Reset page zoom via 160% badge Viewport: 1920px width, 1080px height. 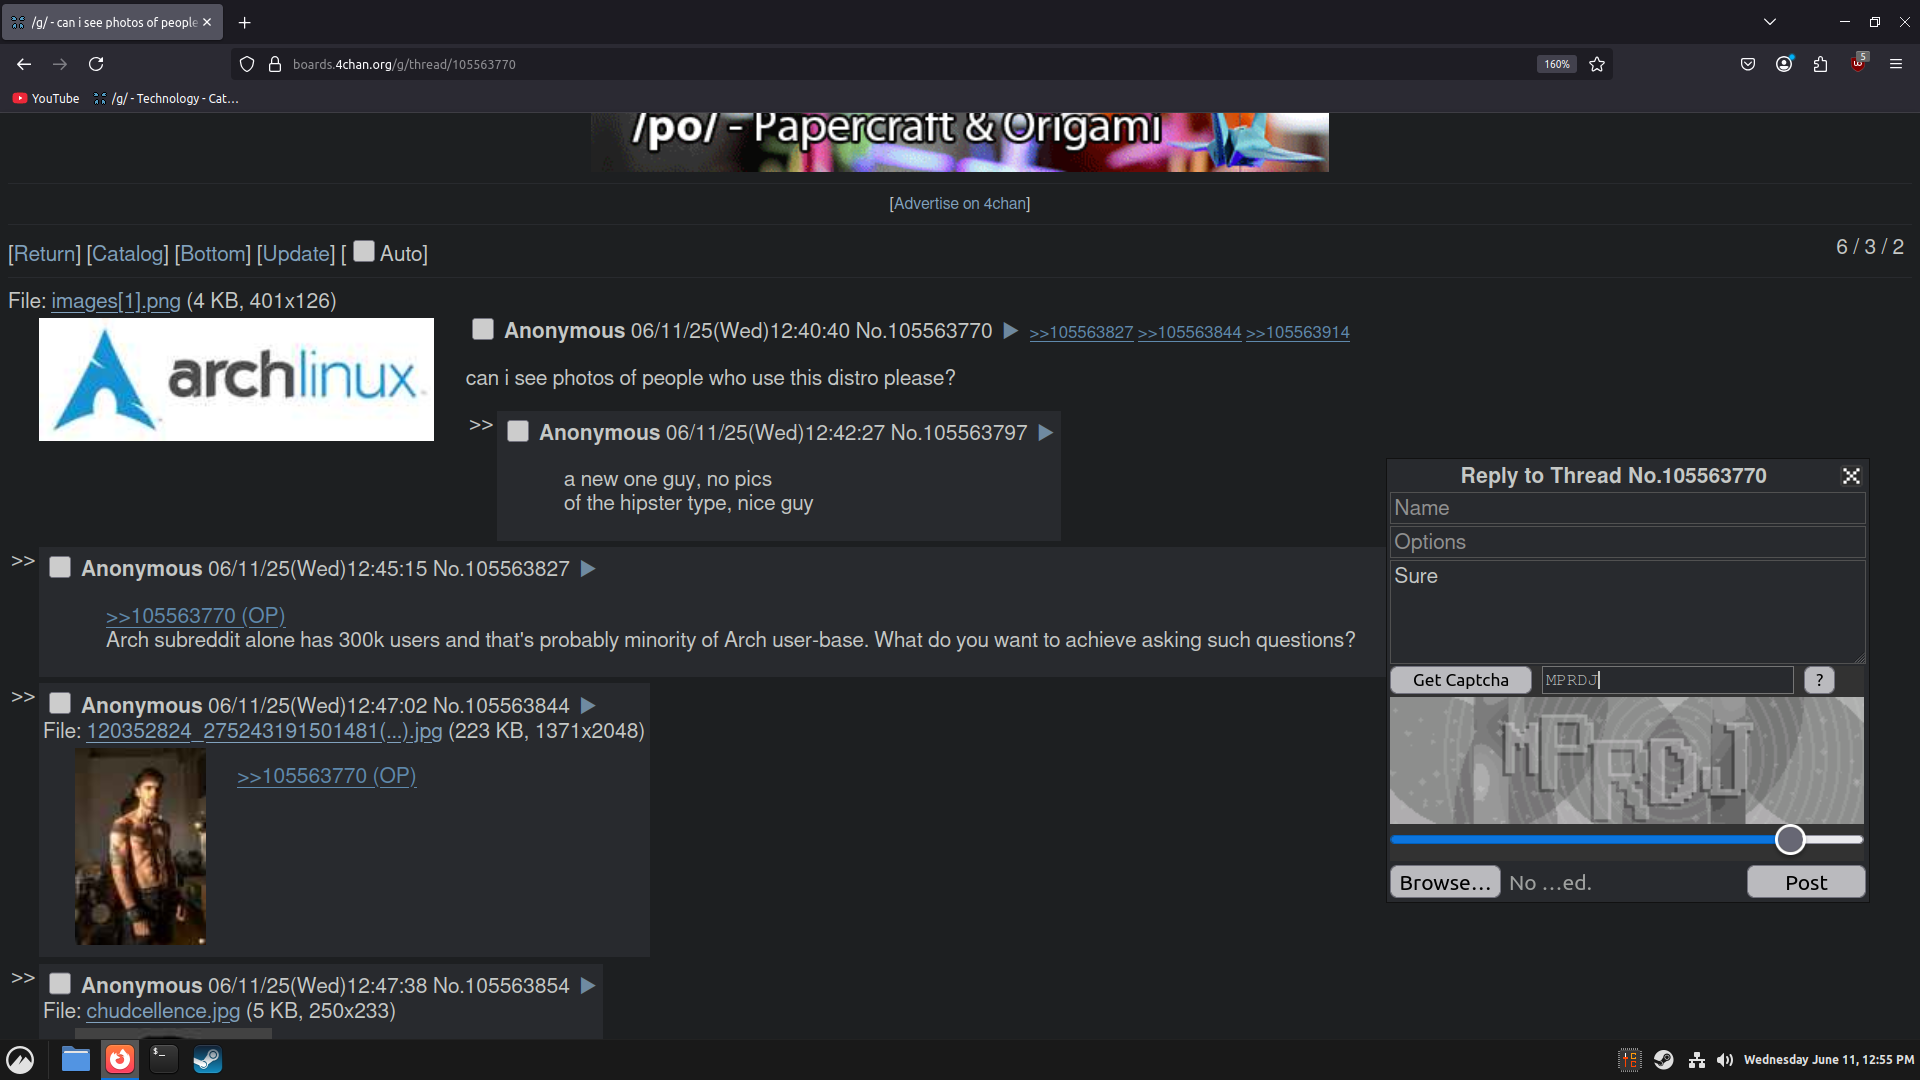[x=1556, y=64]
